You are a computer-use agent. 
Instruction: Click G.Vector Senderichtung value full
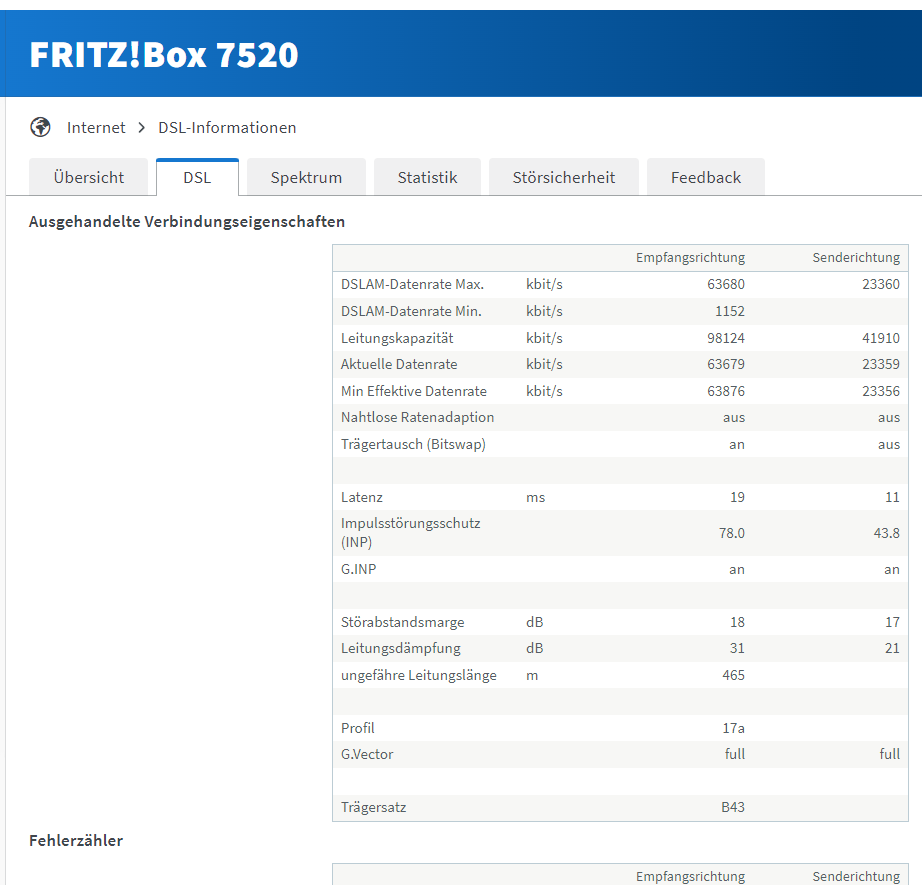pyautogui.click(x=890, y=754)
